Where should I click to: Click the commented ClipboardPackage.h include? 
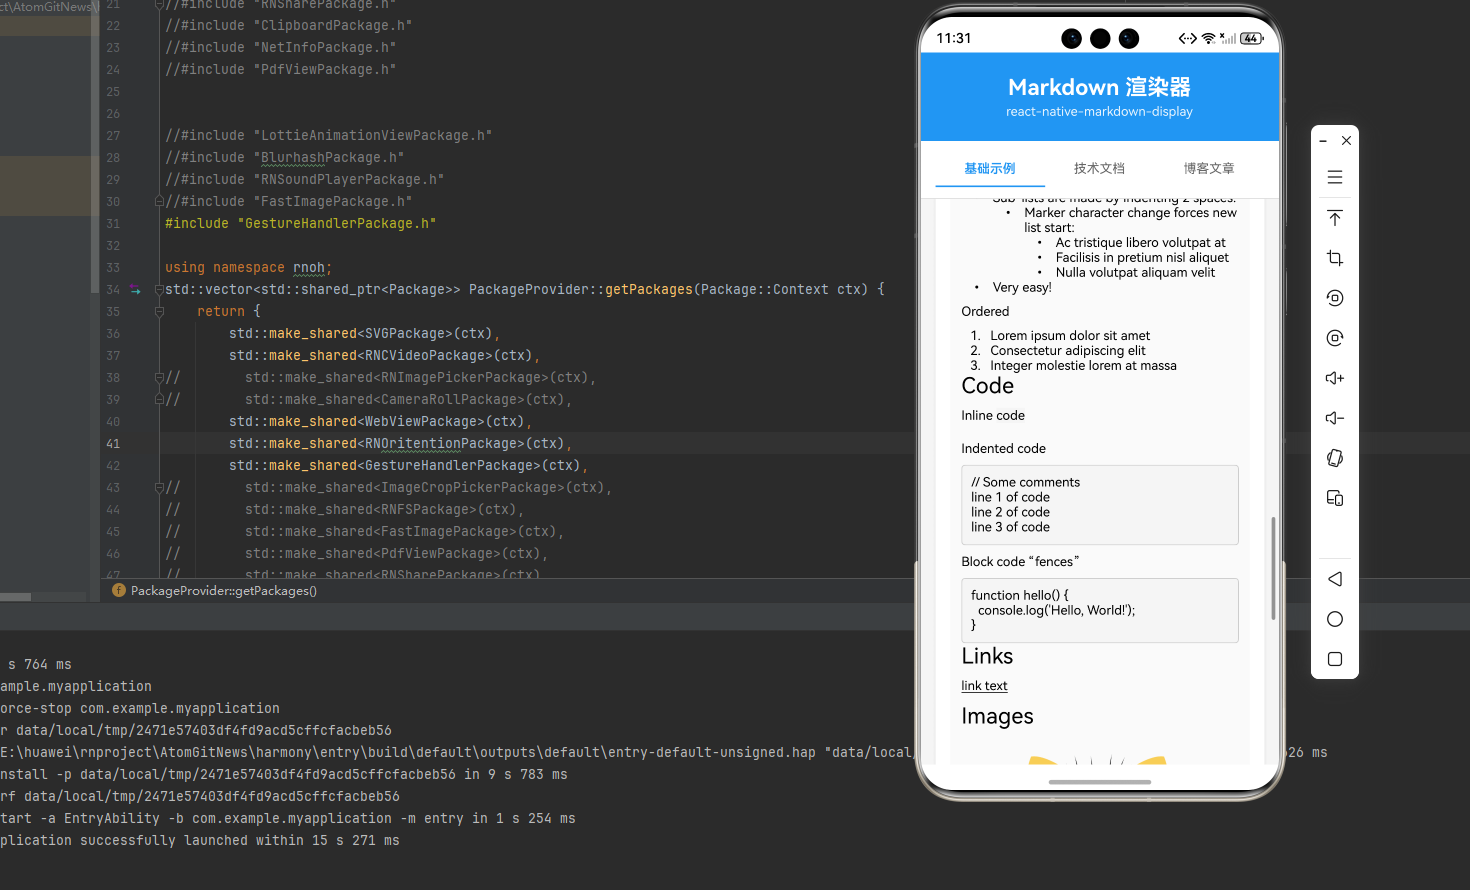pos(289,26)
